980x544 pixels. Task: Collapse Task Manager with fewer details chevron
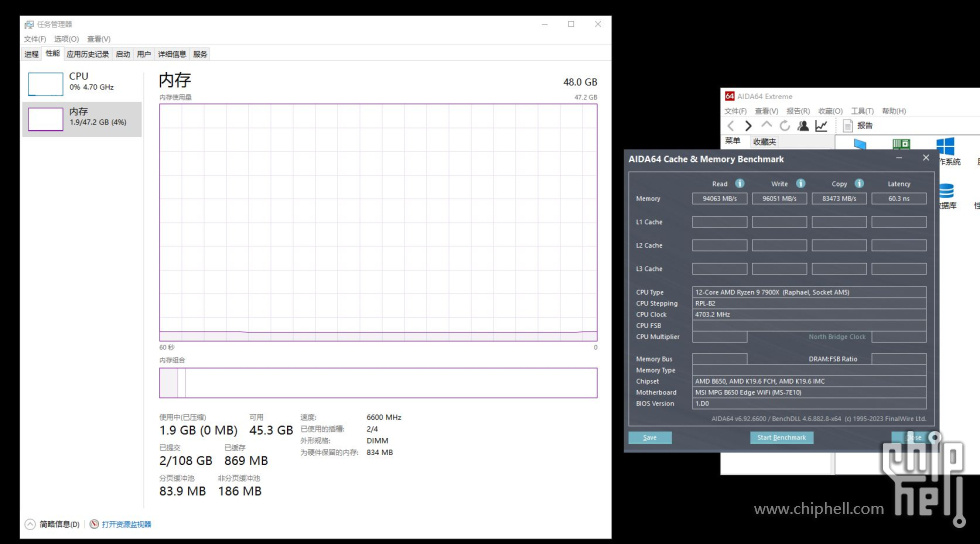tap(30, 524)
